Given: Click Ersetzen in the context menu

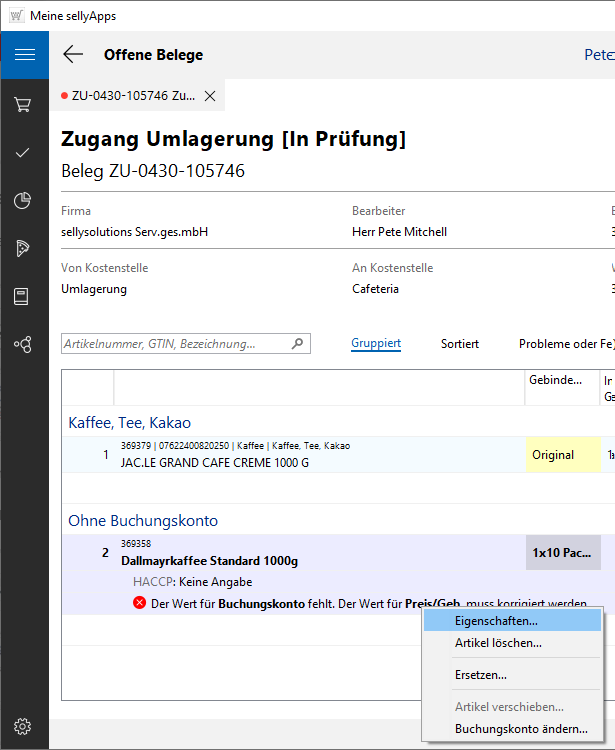Looking at the screenshot, I should pyautogui.click(x=480, y=675).
